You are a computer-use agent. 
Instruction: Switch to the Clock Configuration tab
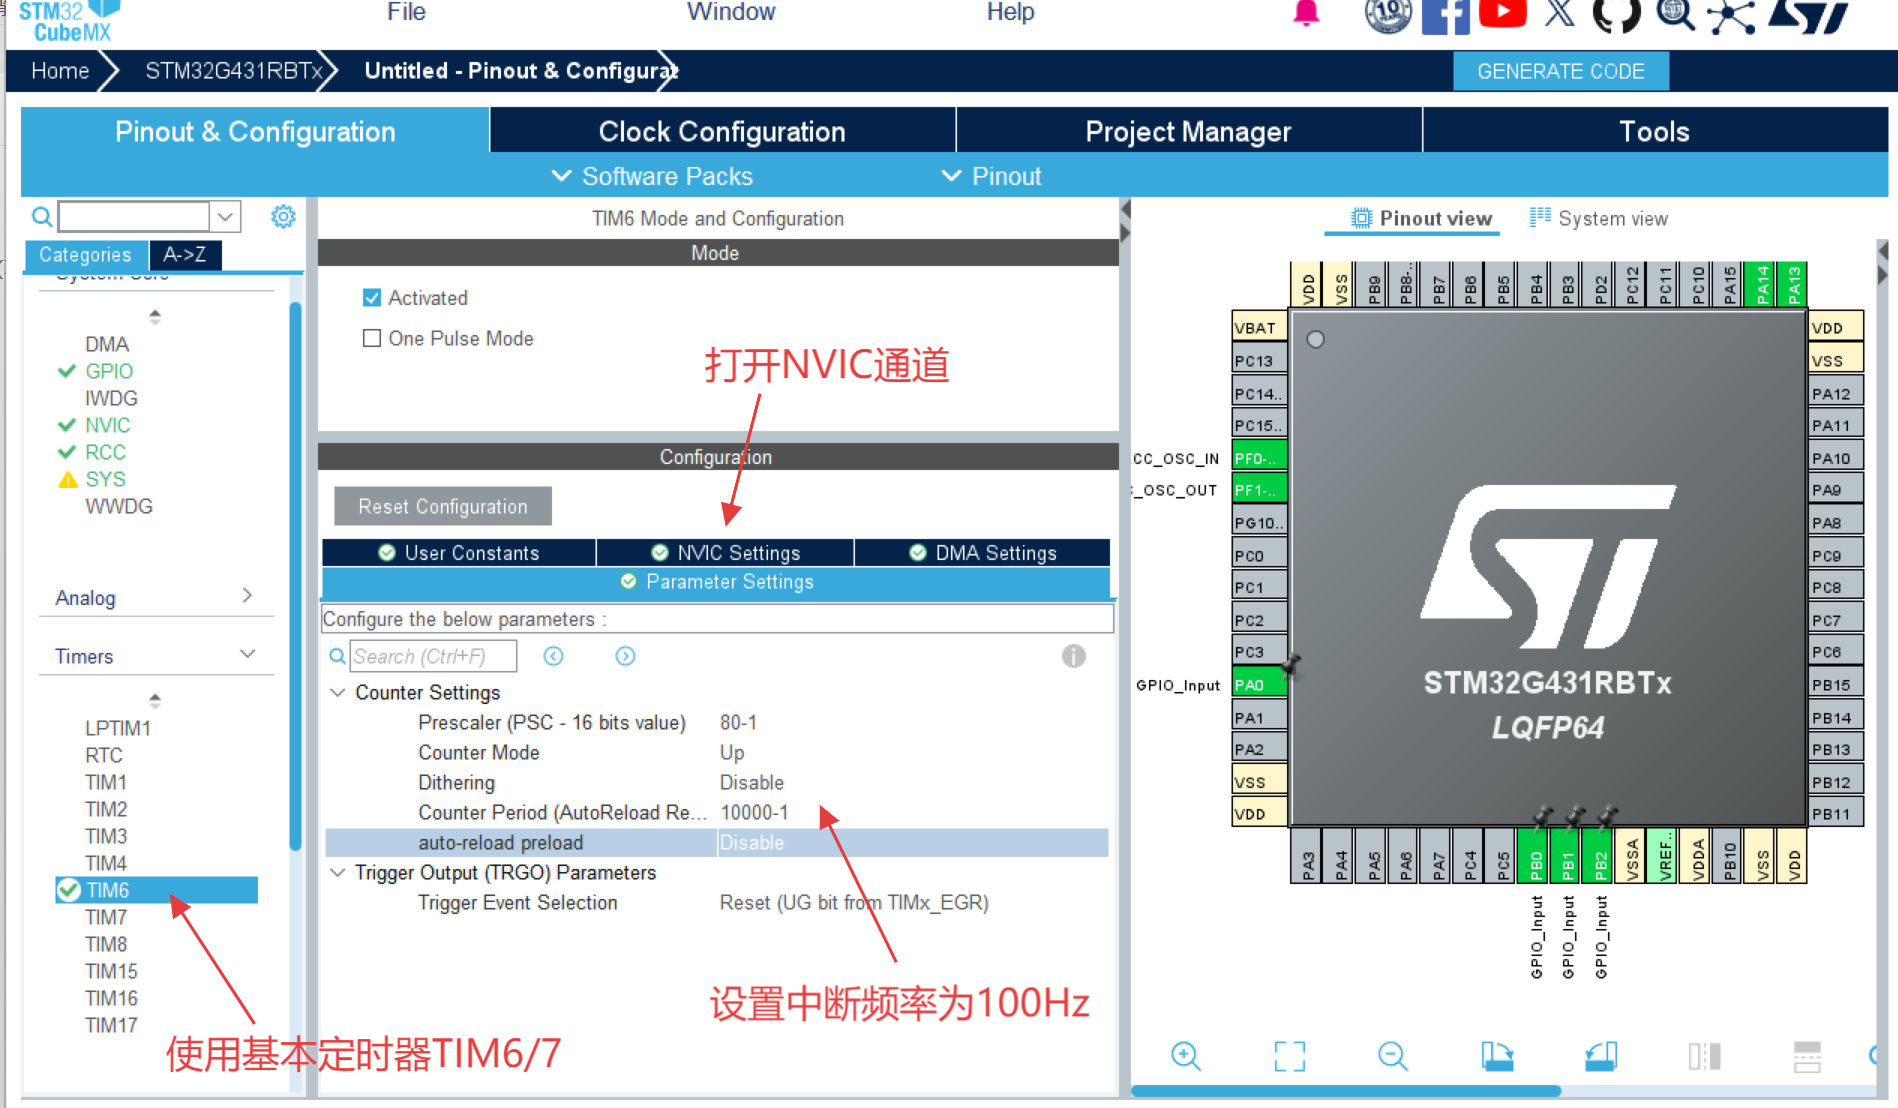(x=722, y=131)
